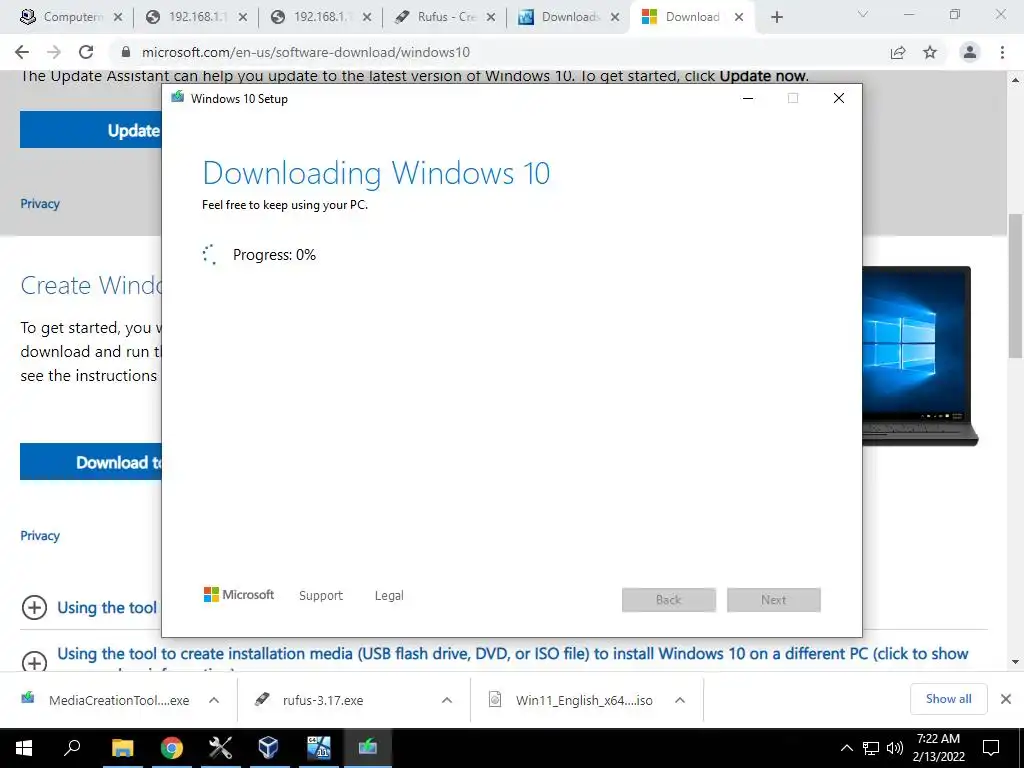Click upper Privacy link on webpage
Screen dimensions: 1024x768
[x=40, y=204]
